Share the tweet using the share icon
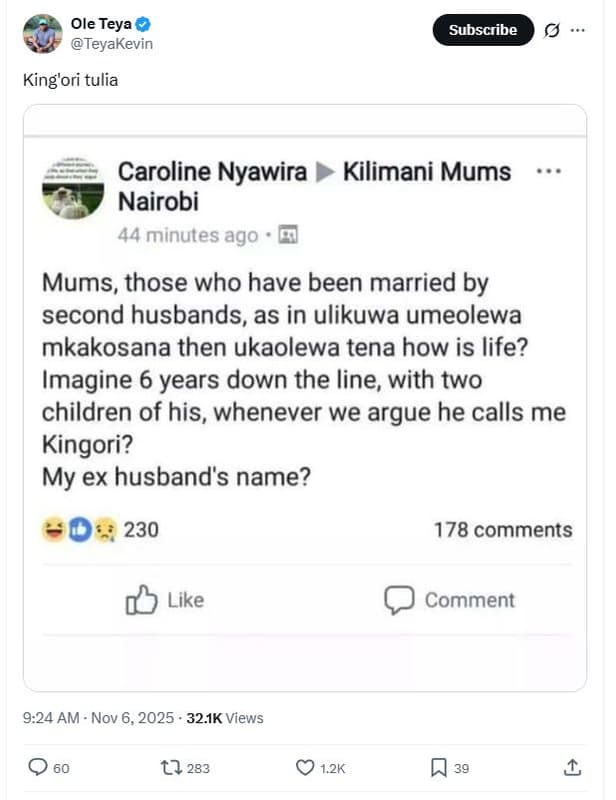 [x=573, y=765]
